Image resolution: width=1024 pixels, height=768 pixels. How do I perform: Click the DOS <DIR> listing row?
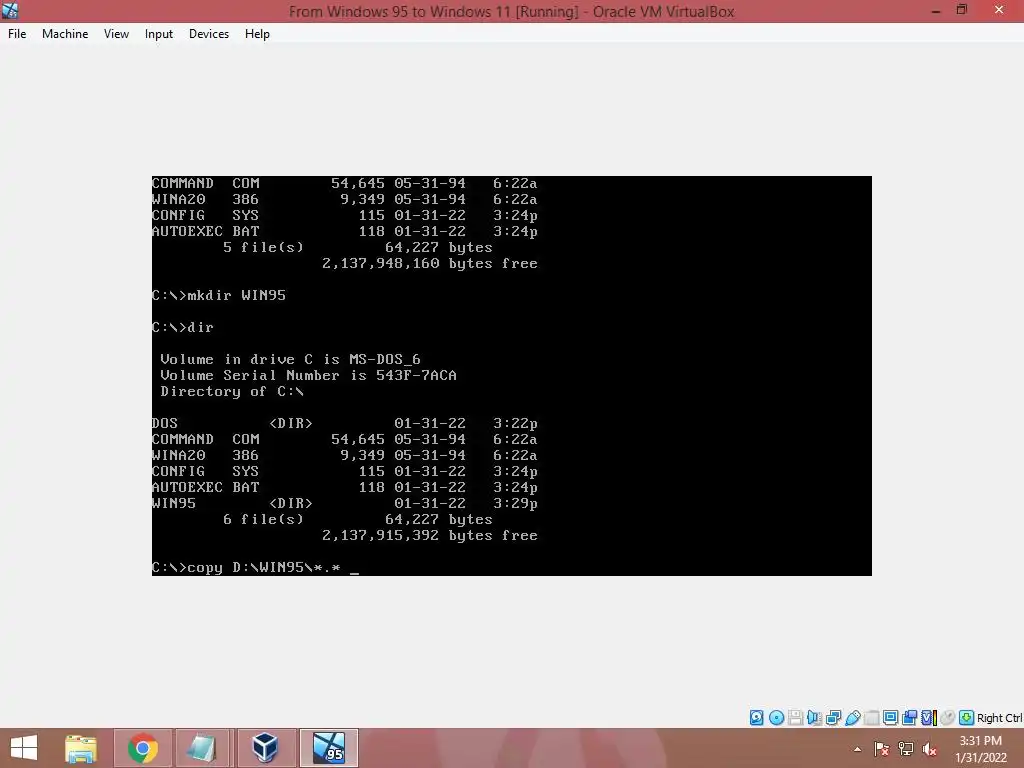tap(345, 423)
